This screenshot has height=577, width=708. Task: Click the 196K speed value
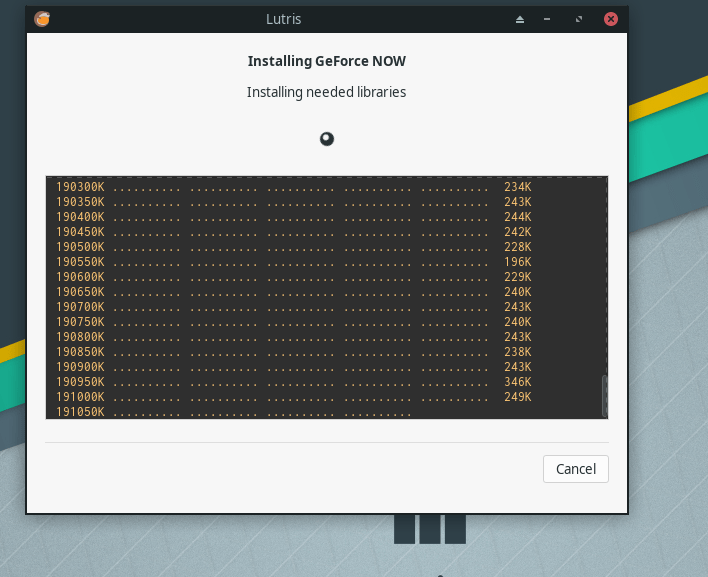pos(518,262)
